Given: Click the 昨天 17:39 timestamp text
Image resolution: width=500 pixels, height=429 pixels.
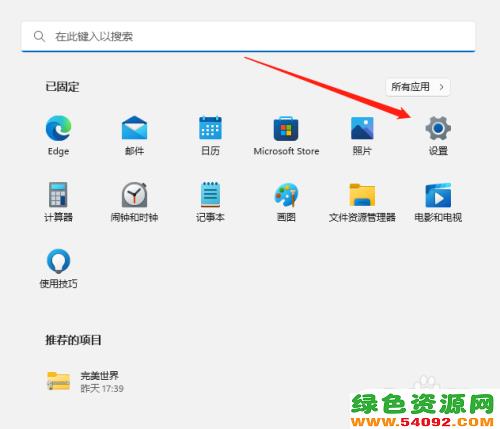Looking at the screenshot, I should click(x=102, y=389).
